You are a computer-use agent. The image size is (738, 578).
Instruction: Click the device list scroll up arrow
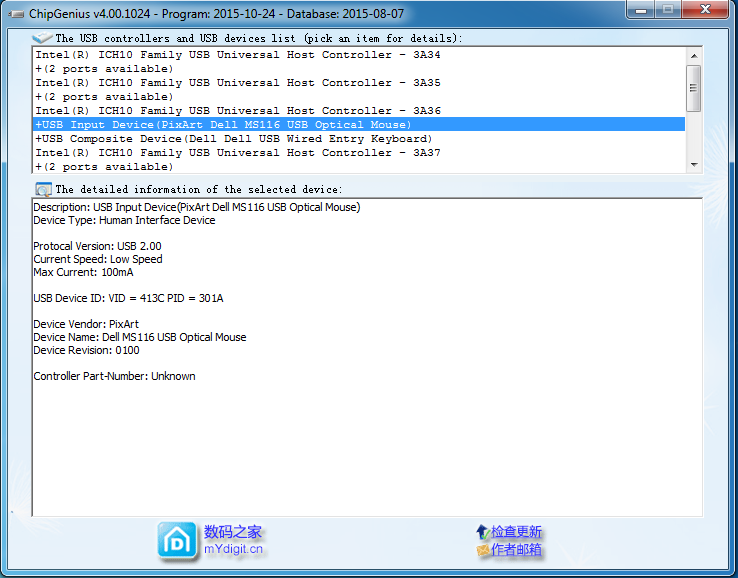694,56
